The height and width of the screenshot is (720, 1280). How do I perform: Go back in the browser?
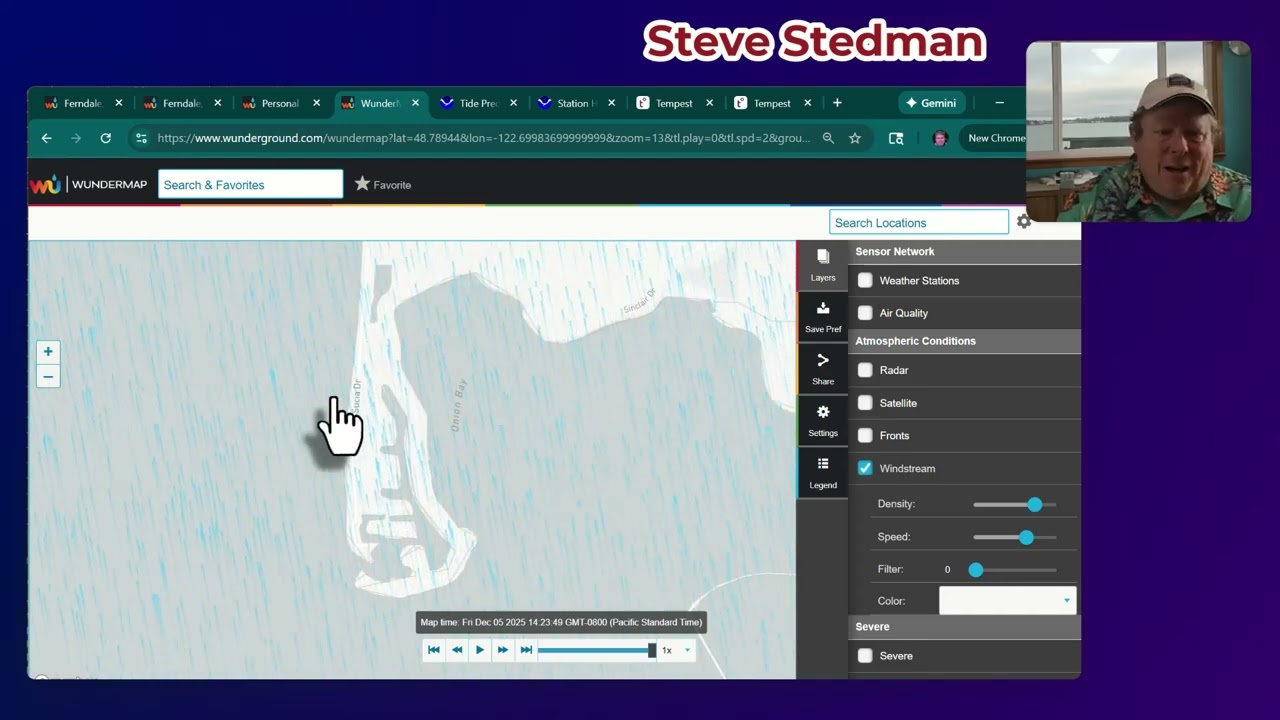pyautogui.click(x=47, y=138)
